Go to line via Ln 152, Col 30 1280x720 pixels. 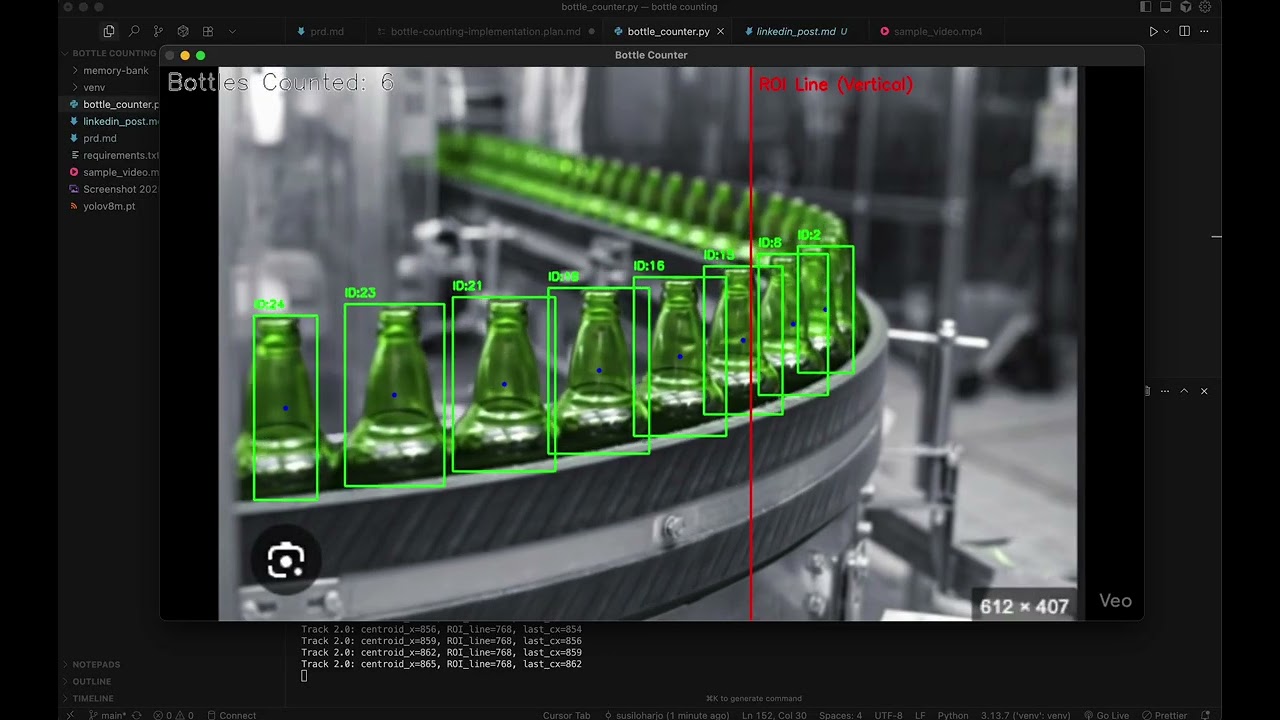point(775,715)
